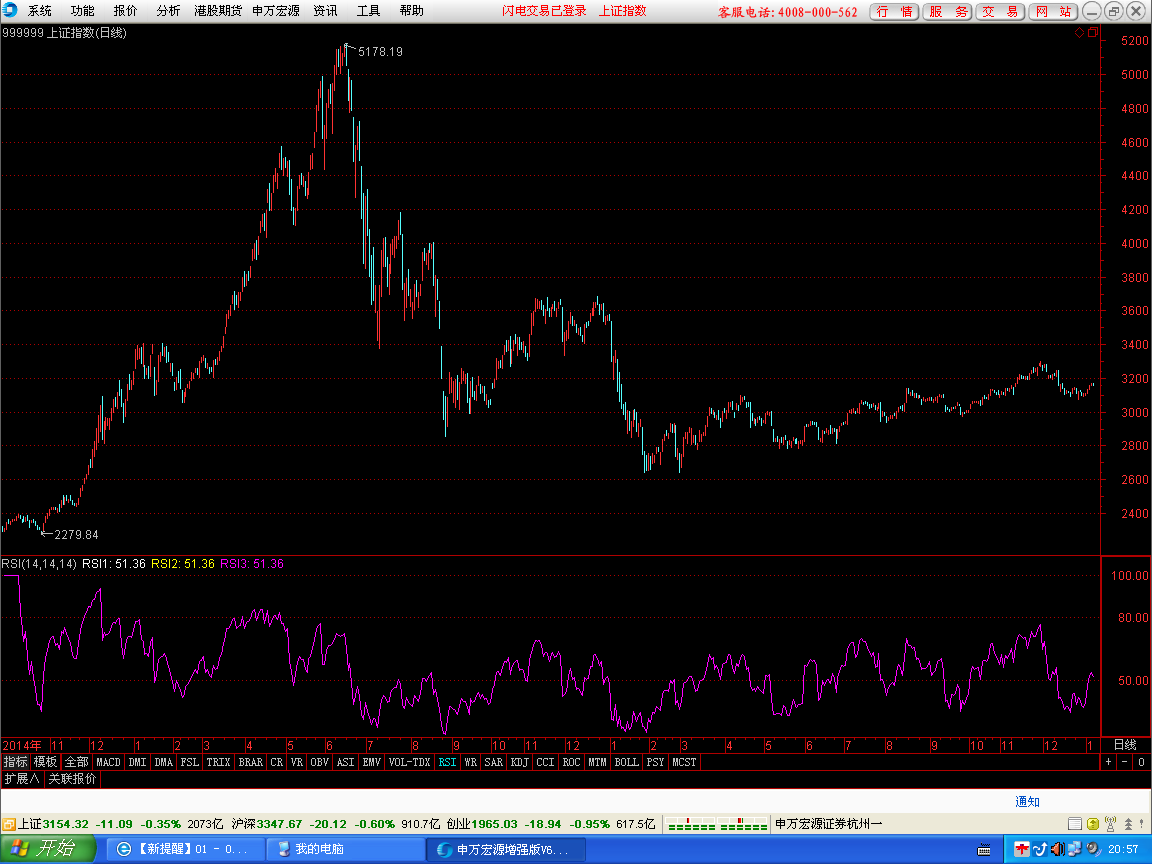Click the pin icon at status bar end
This screenshot has height=864, width=1152.
(x=1143, y=824)
